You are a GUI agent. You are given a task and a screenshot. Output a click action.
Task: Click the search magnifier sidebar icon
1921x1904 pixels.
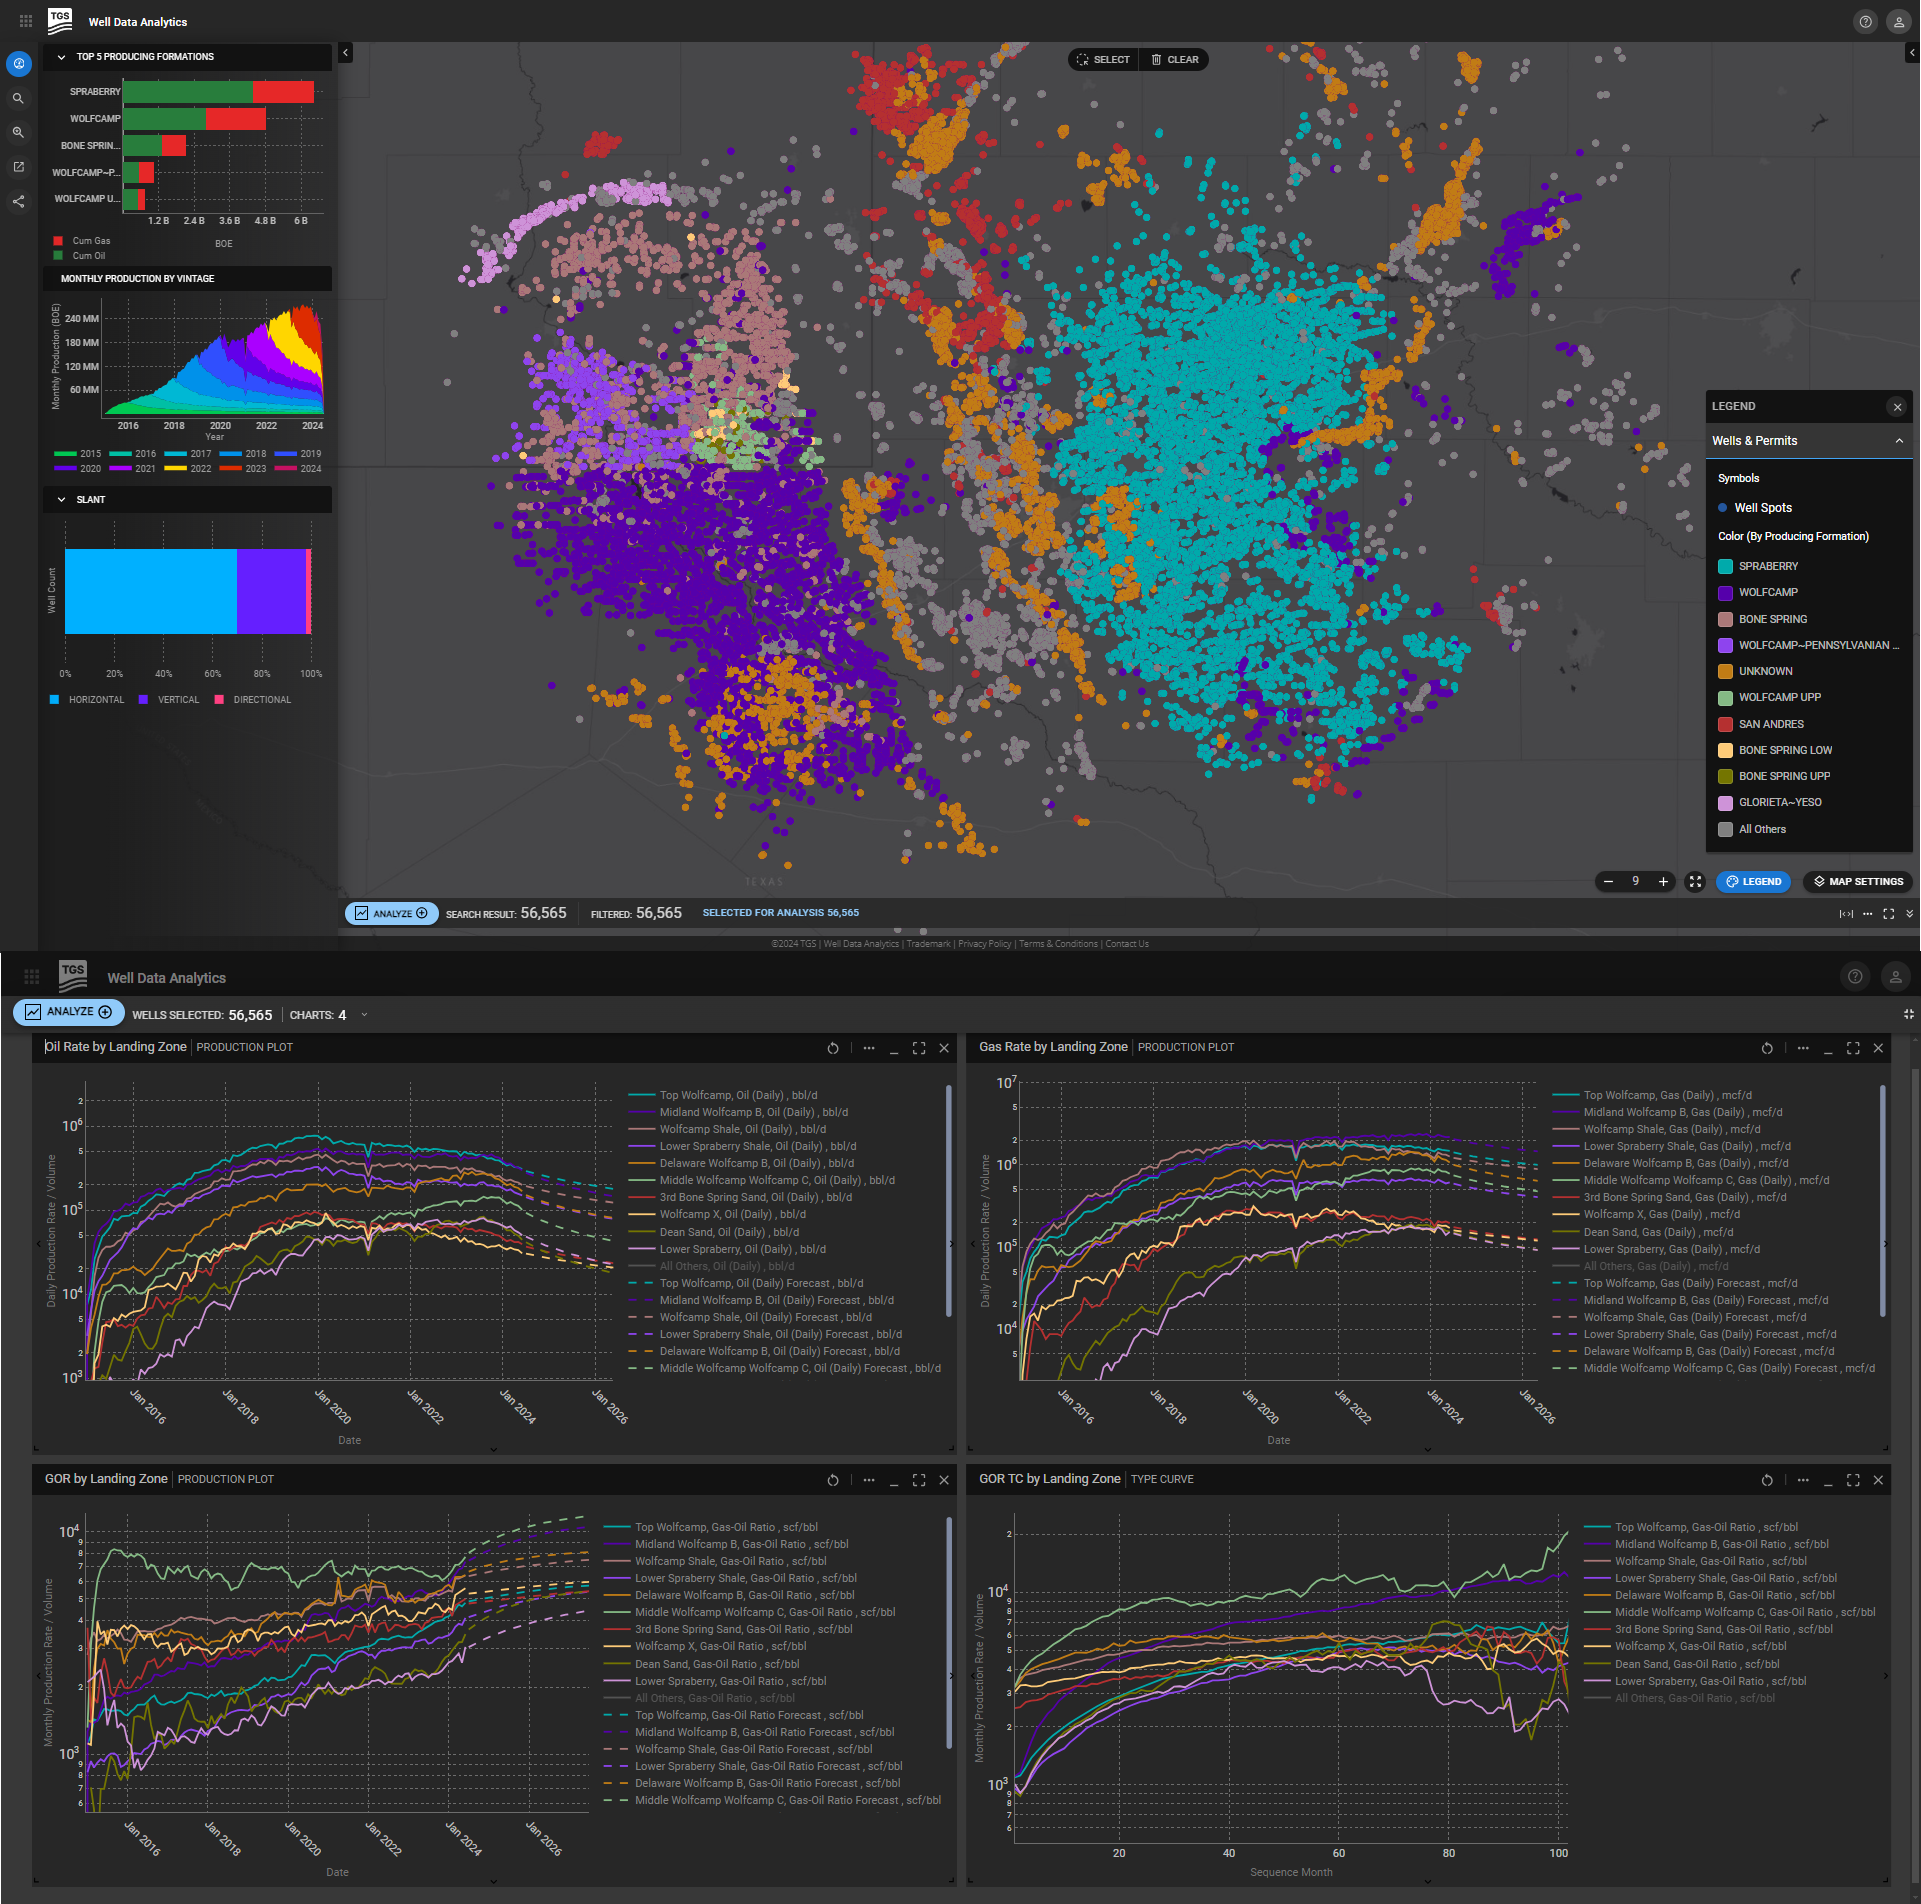(x=18, y=99)
